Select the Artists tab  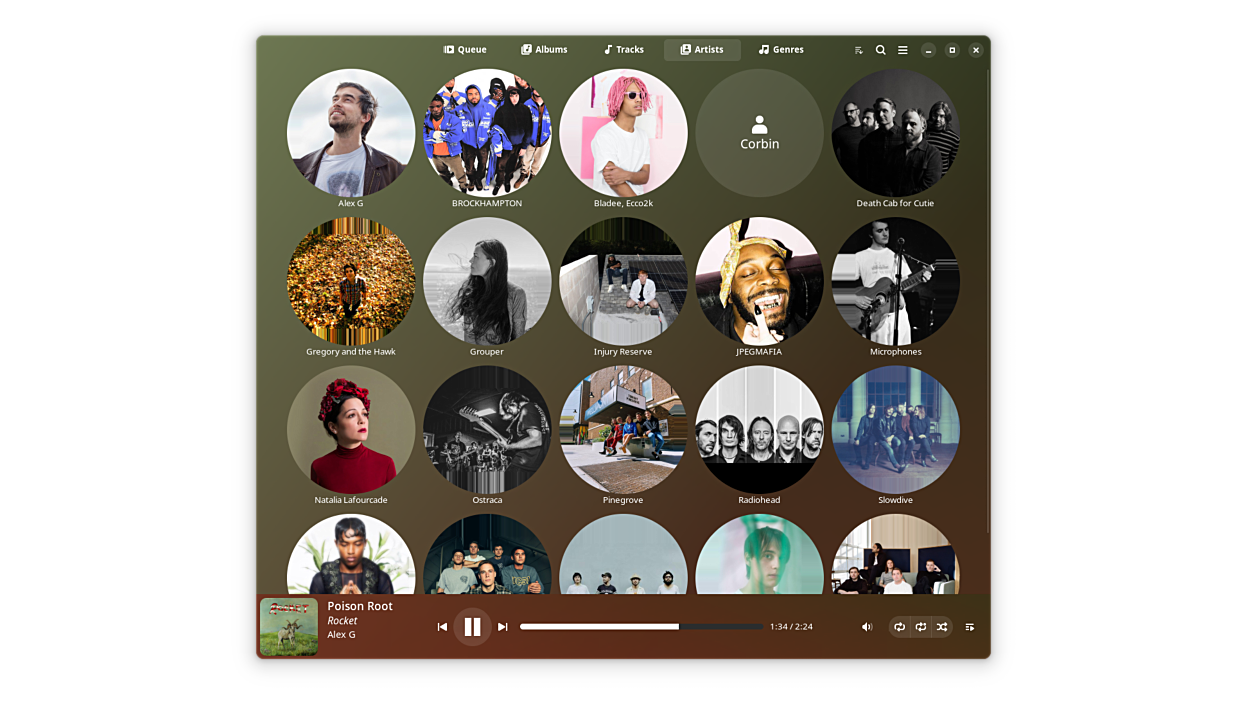(702, 50)
